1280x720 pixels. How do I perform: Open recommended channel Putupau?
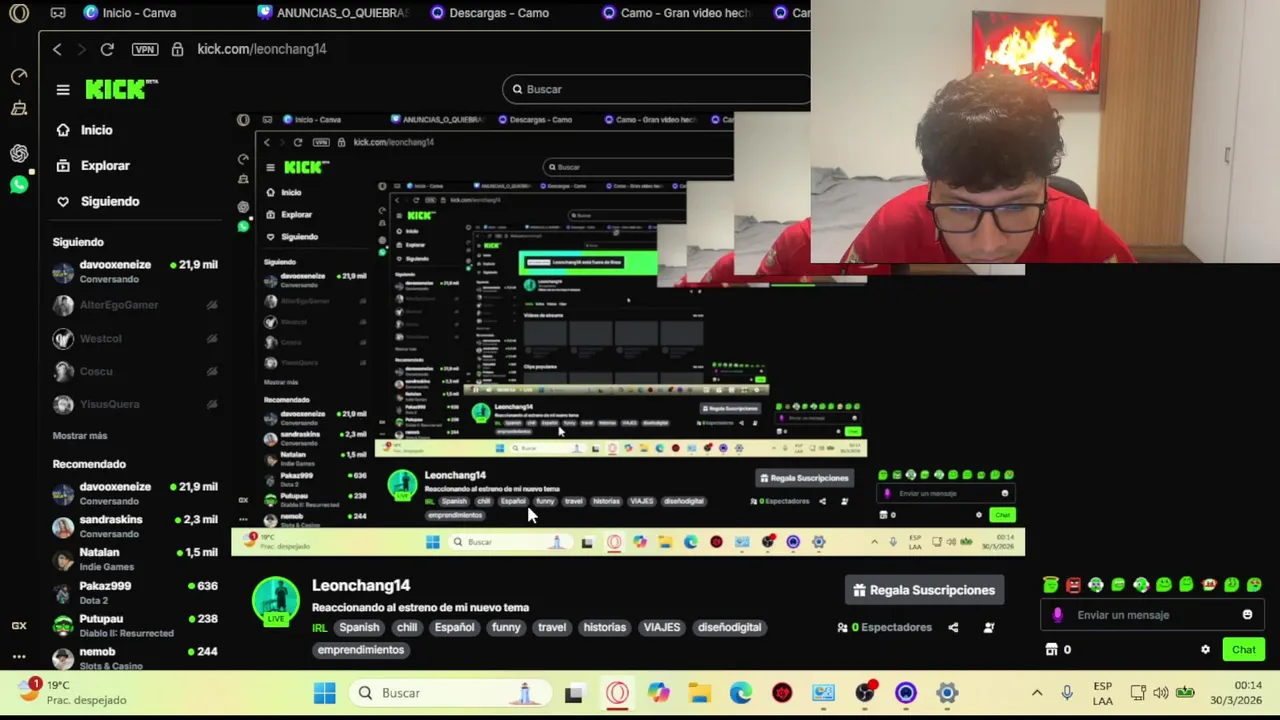135,625
